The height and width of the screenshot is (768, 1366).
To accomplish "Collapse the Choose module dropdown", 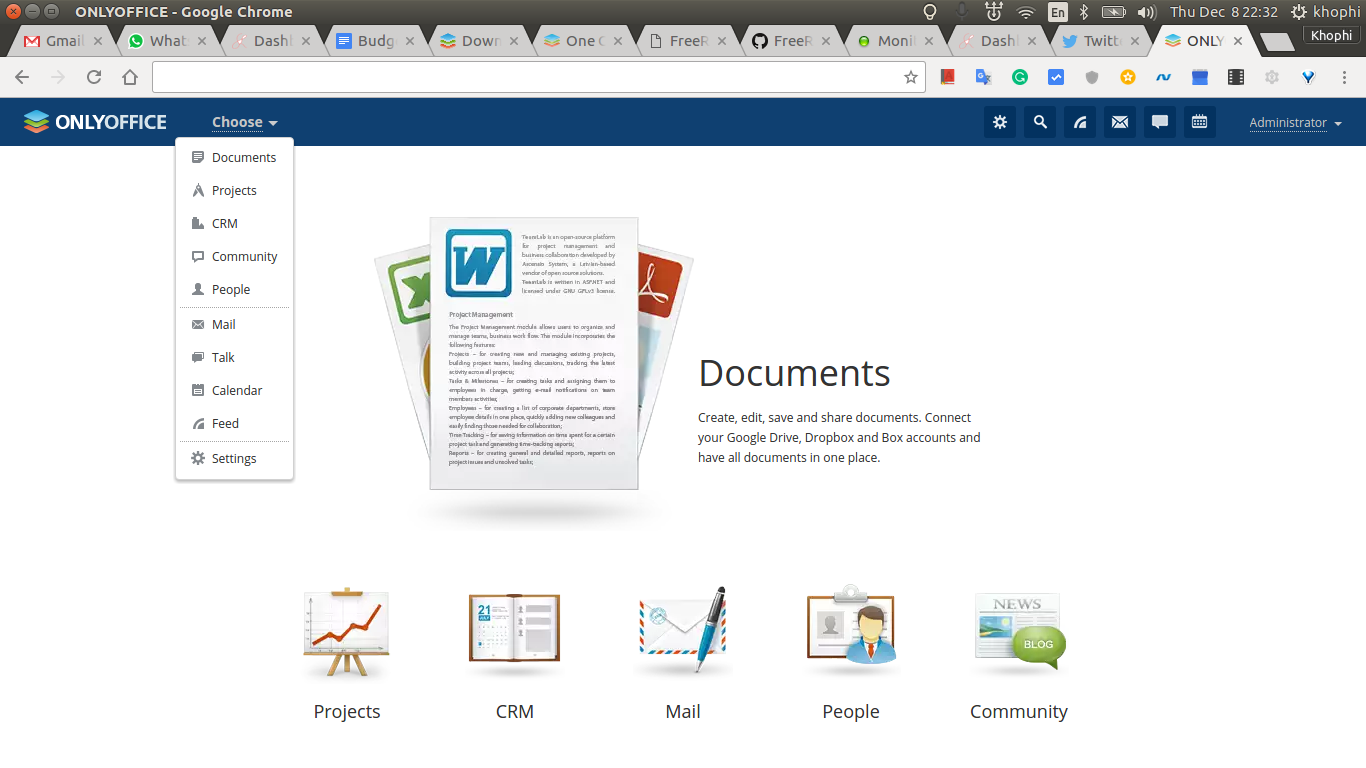I will 244,122.
